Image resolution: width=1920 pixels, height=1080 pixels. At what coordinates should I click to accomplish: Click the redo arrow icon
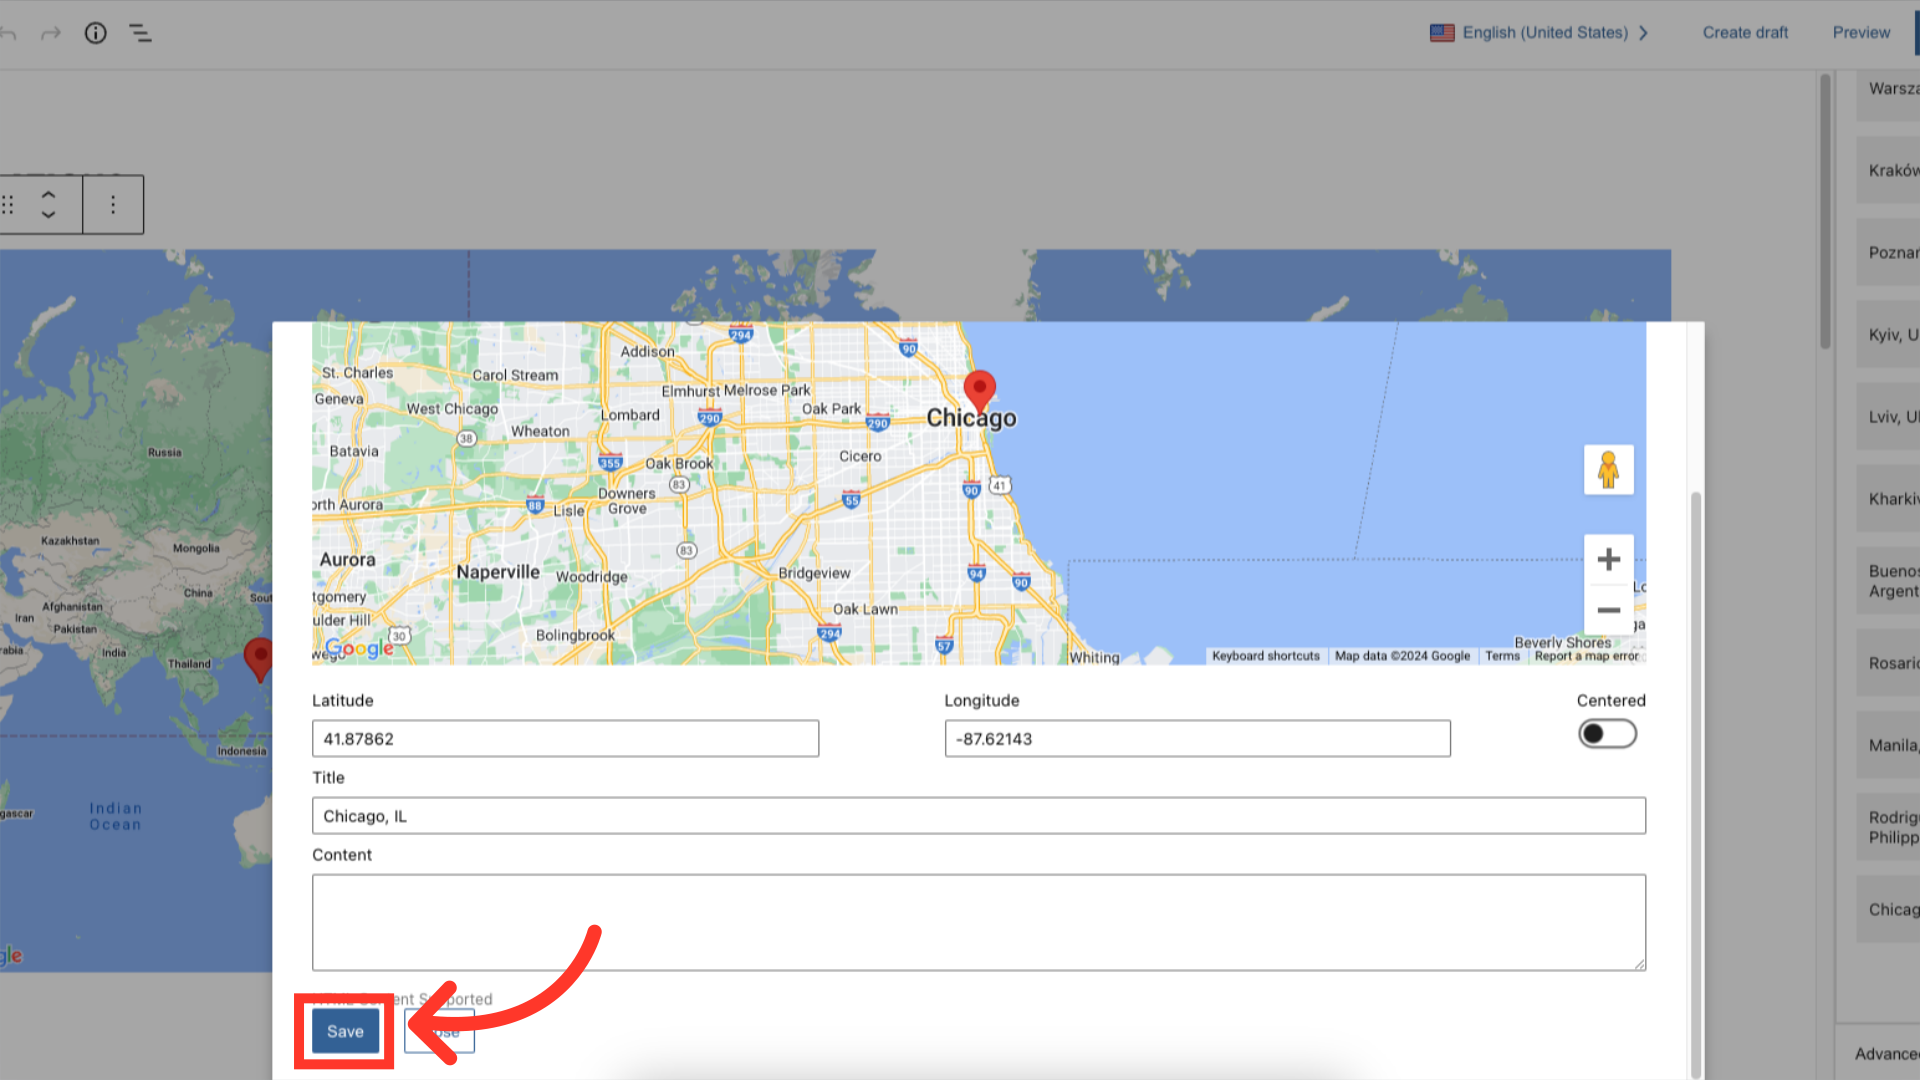pyautogui.click(x=50, y=33)
